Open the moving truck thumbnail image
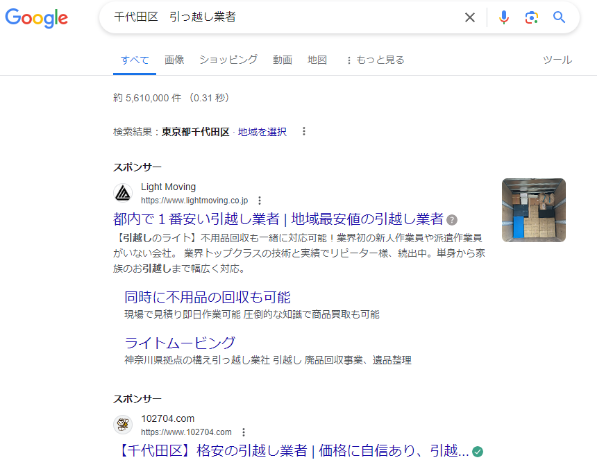 (x=534, y=210)
